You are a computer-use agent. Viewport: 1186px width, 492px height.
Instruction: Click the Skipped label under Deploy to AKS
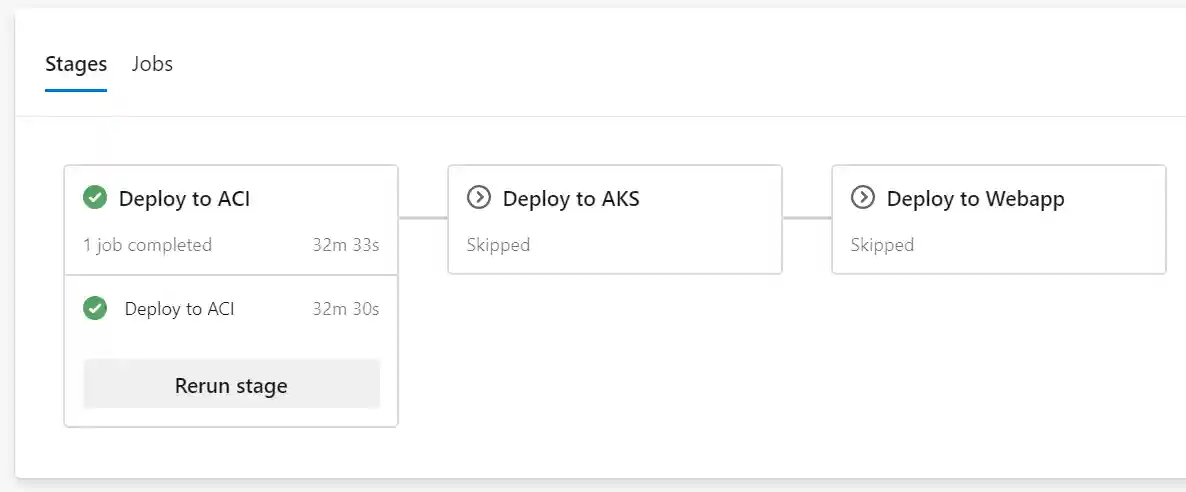(498, 245)
